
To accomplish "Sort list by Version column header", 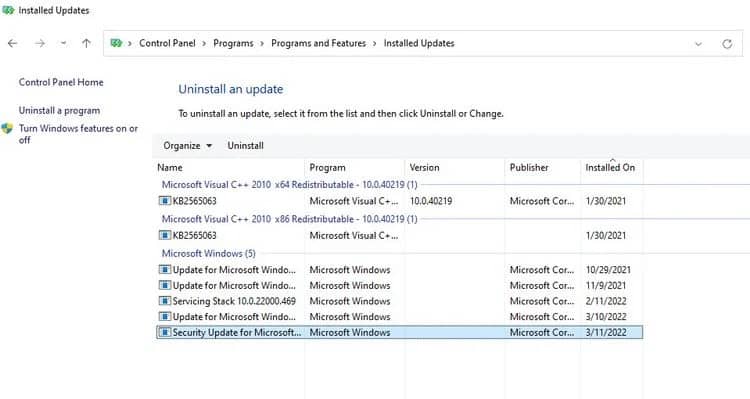I will pyautogui.click(x=424, y=167).
